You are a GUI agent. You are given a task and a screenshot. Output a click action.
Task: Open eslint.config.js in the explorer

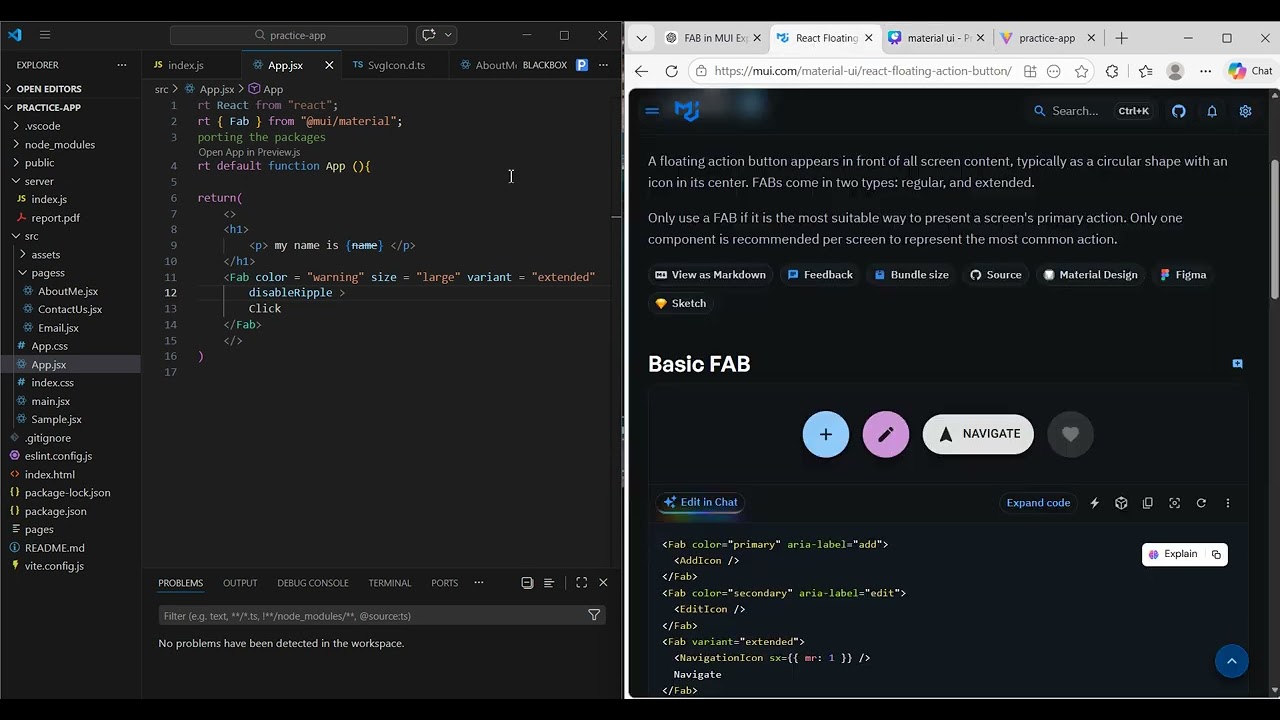pyautogui.click(x=58, y=456)
